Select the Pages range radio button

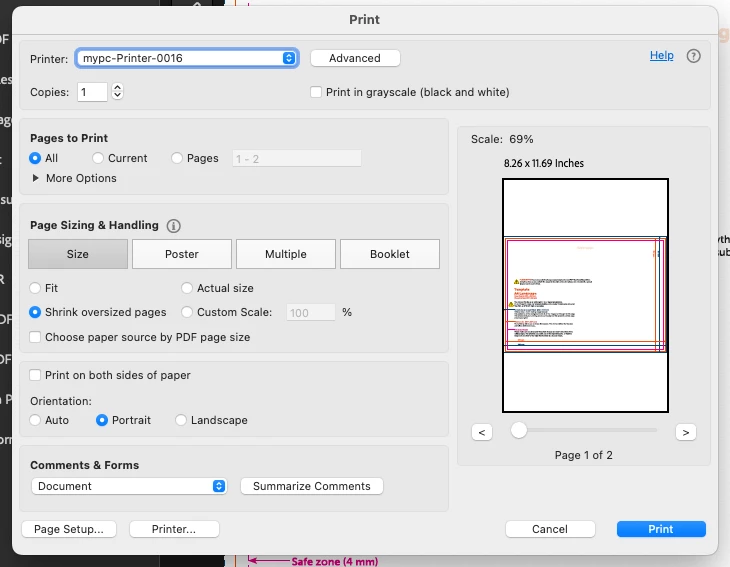pyautogui.click(x=176, y=158)
